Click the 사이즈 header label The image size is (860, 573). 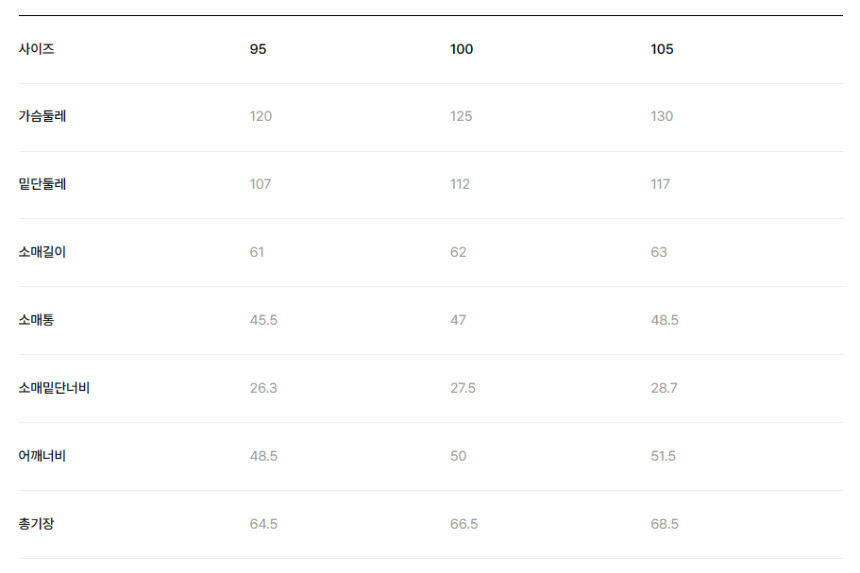tap(36, 49)
